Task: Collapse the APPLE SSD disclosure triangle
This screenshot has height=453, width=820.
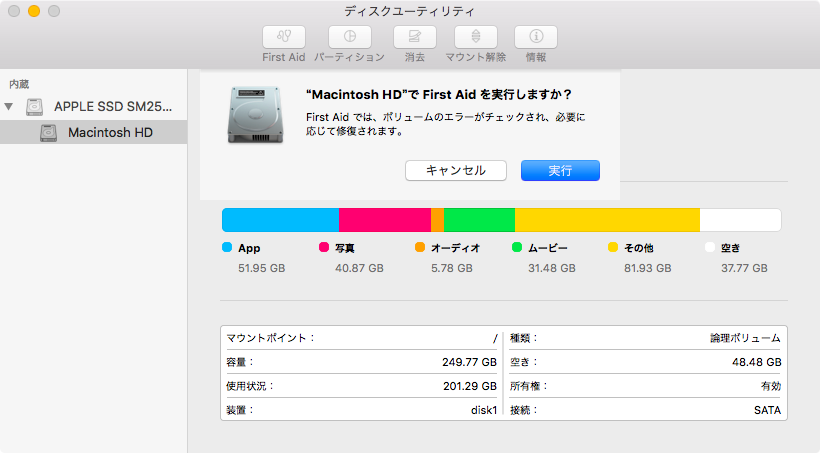Action: [x=9, y=107]
